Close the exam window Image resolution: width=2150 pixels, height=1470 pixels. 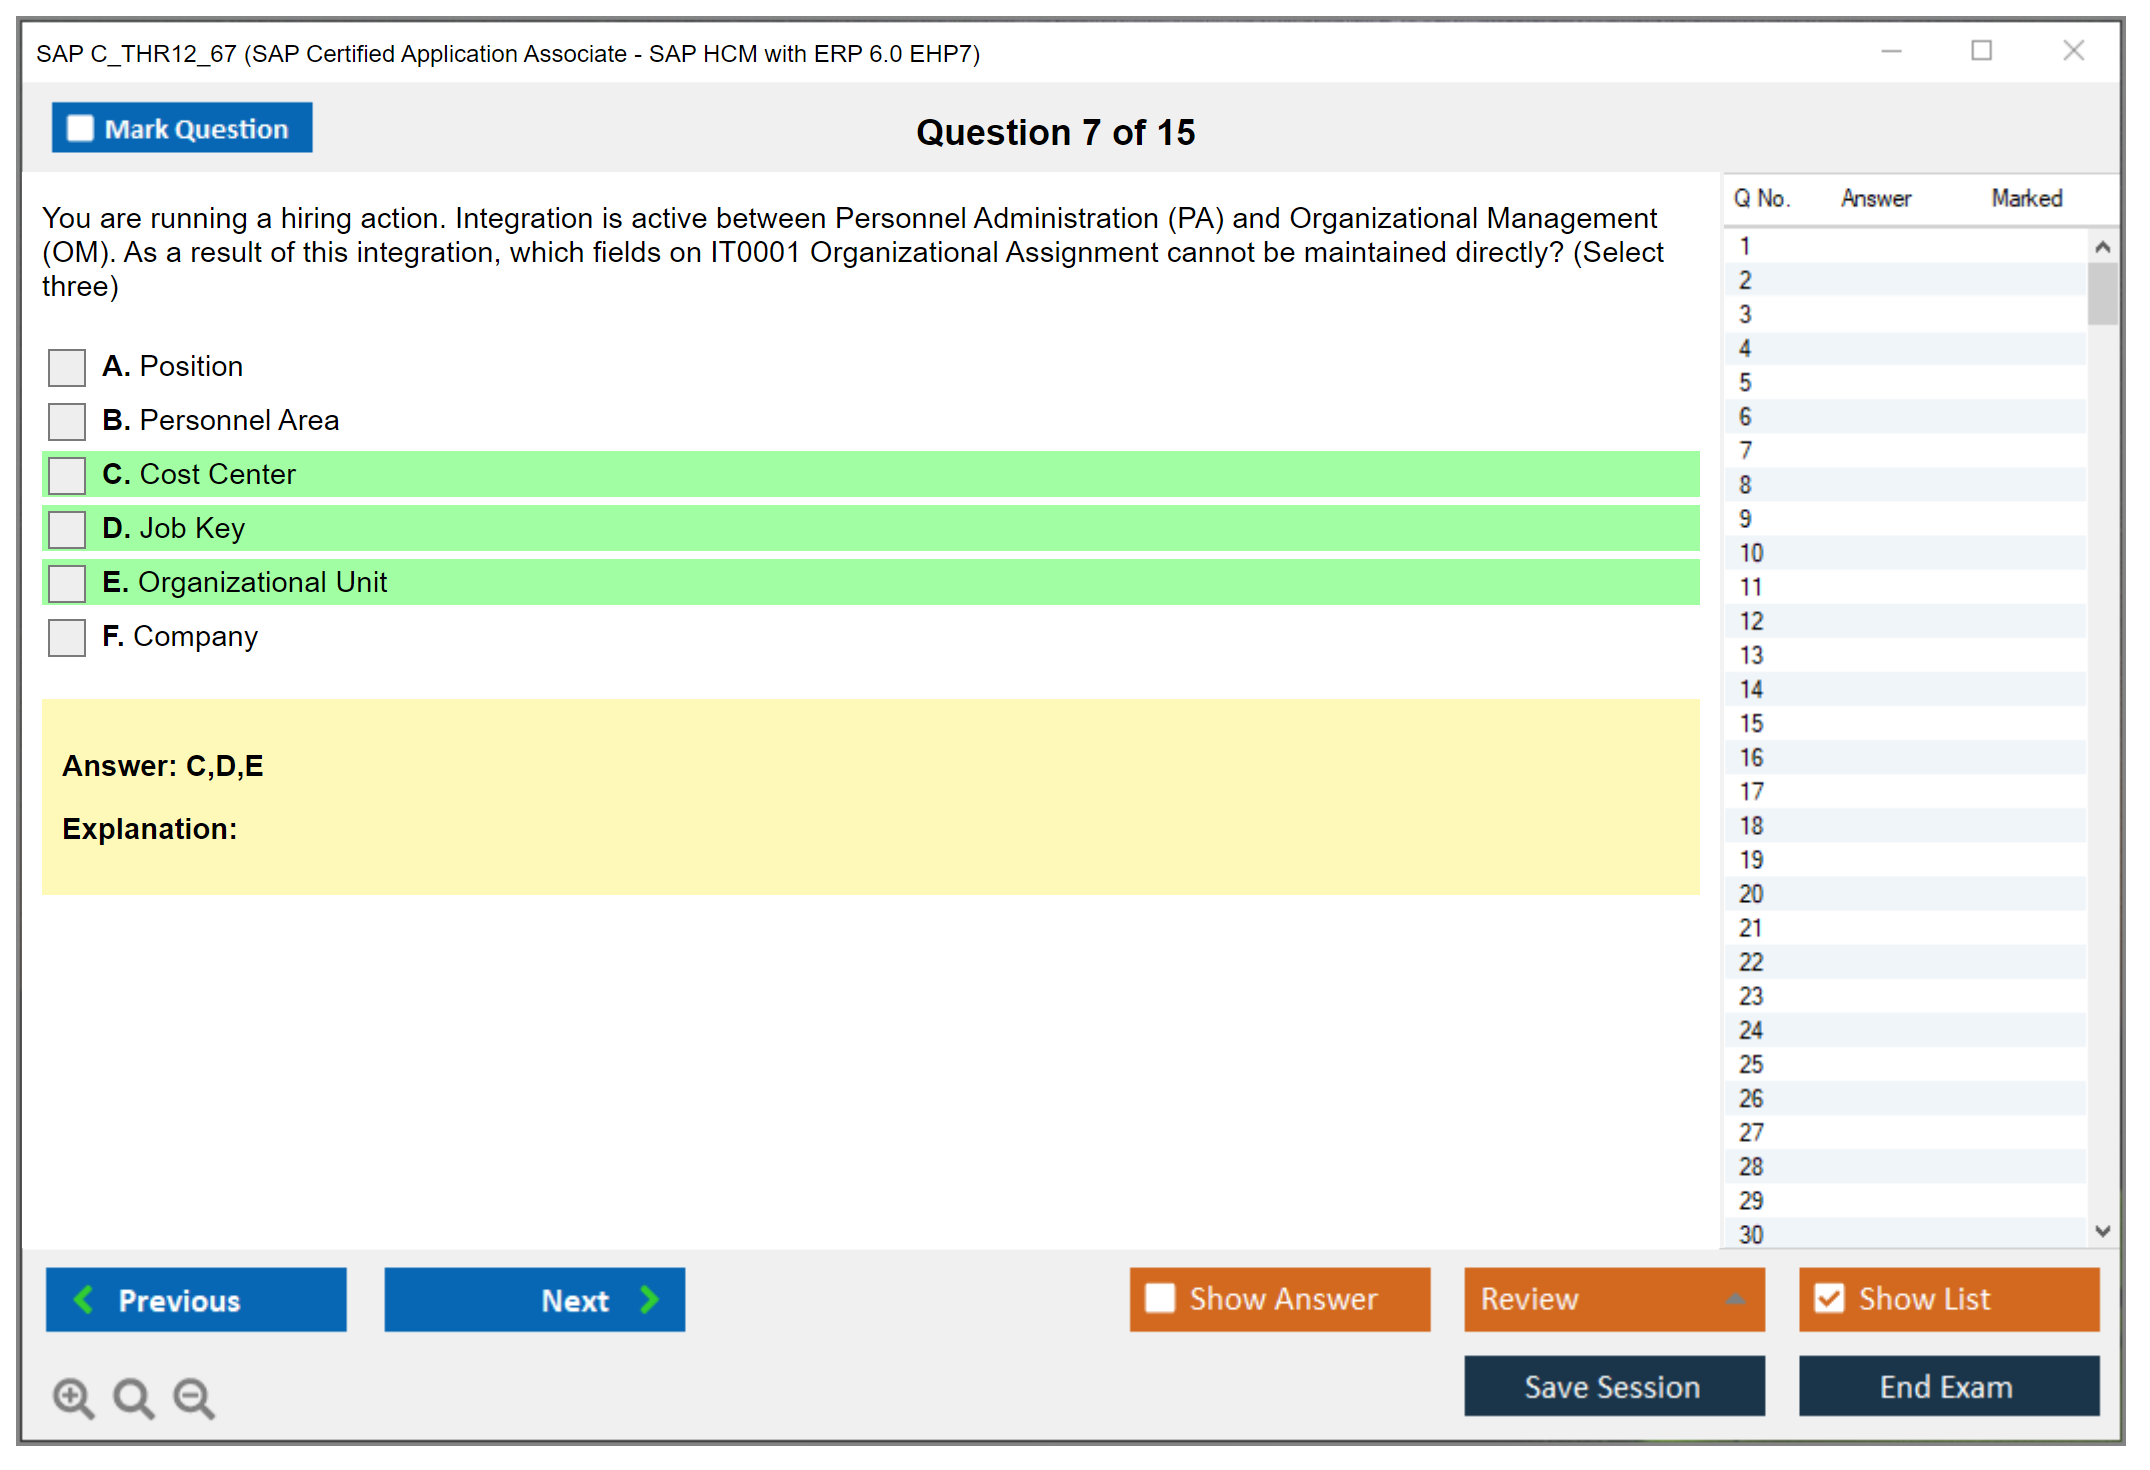point(2073,51)
